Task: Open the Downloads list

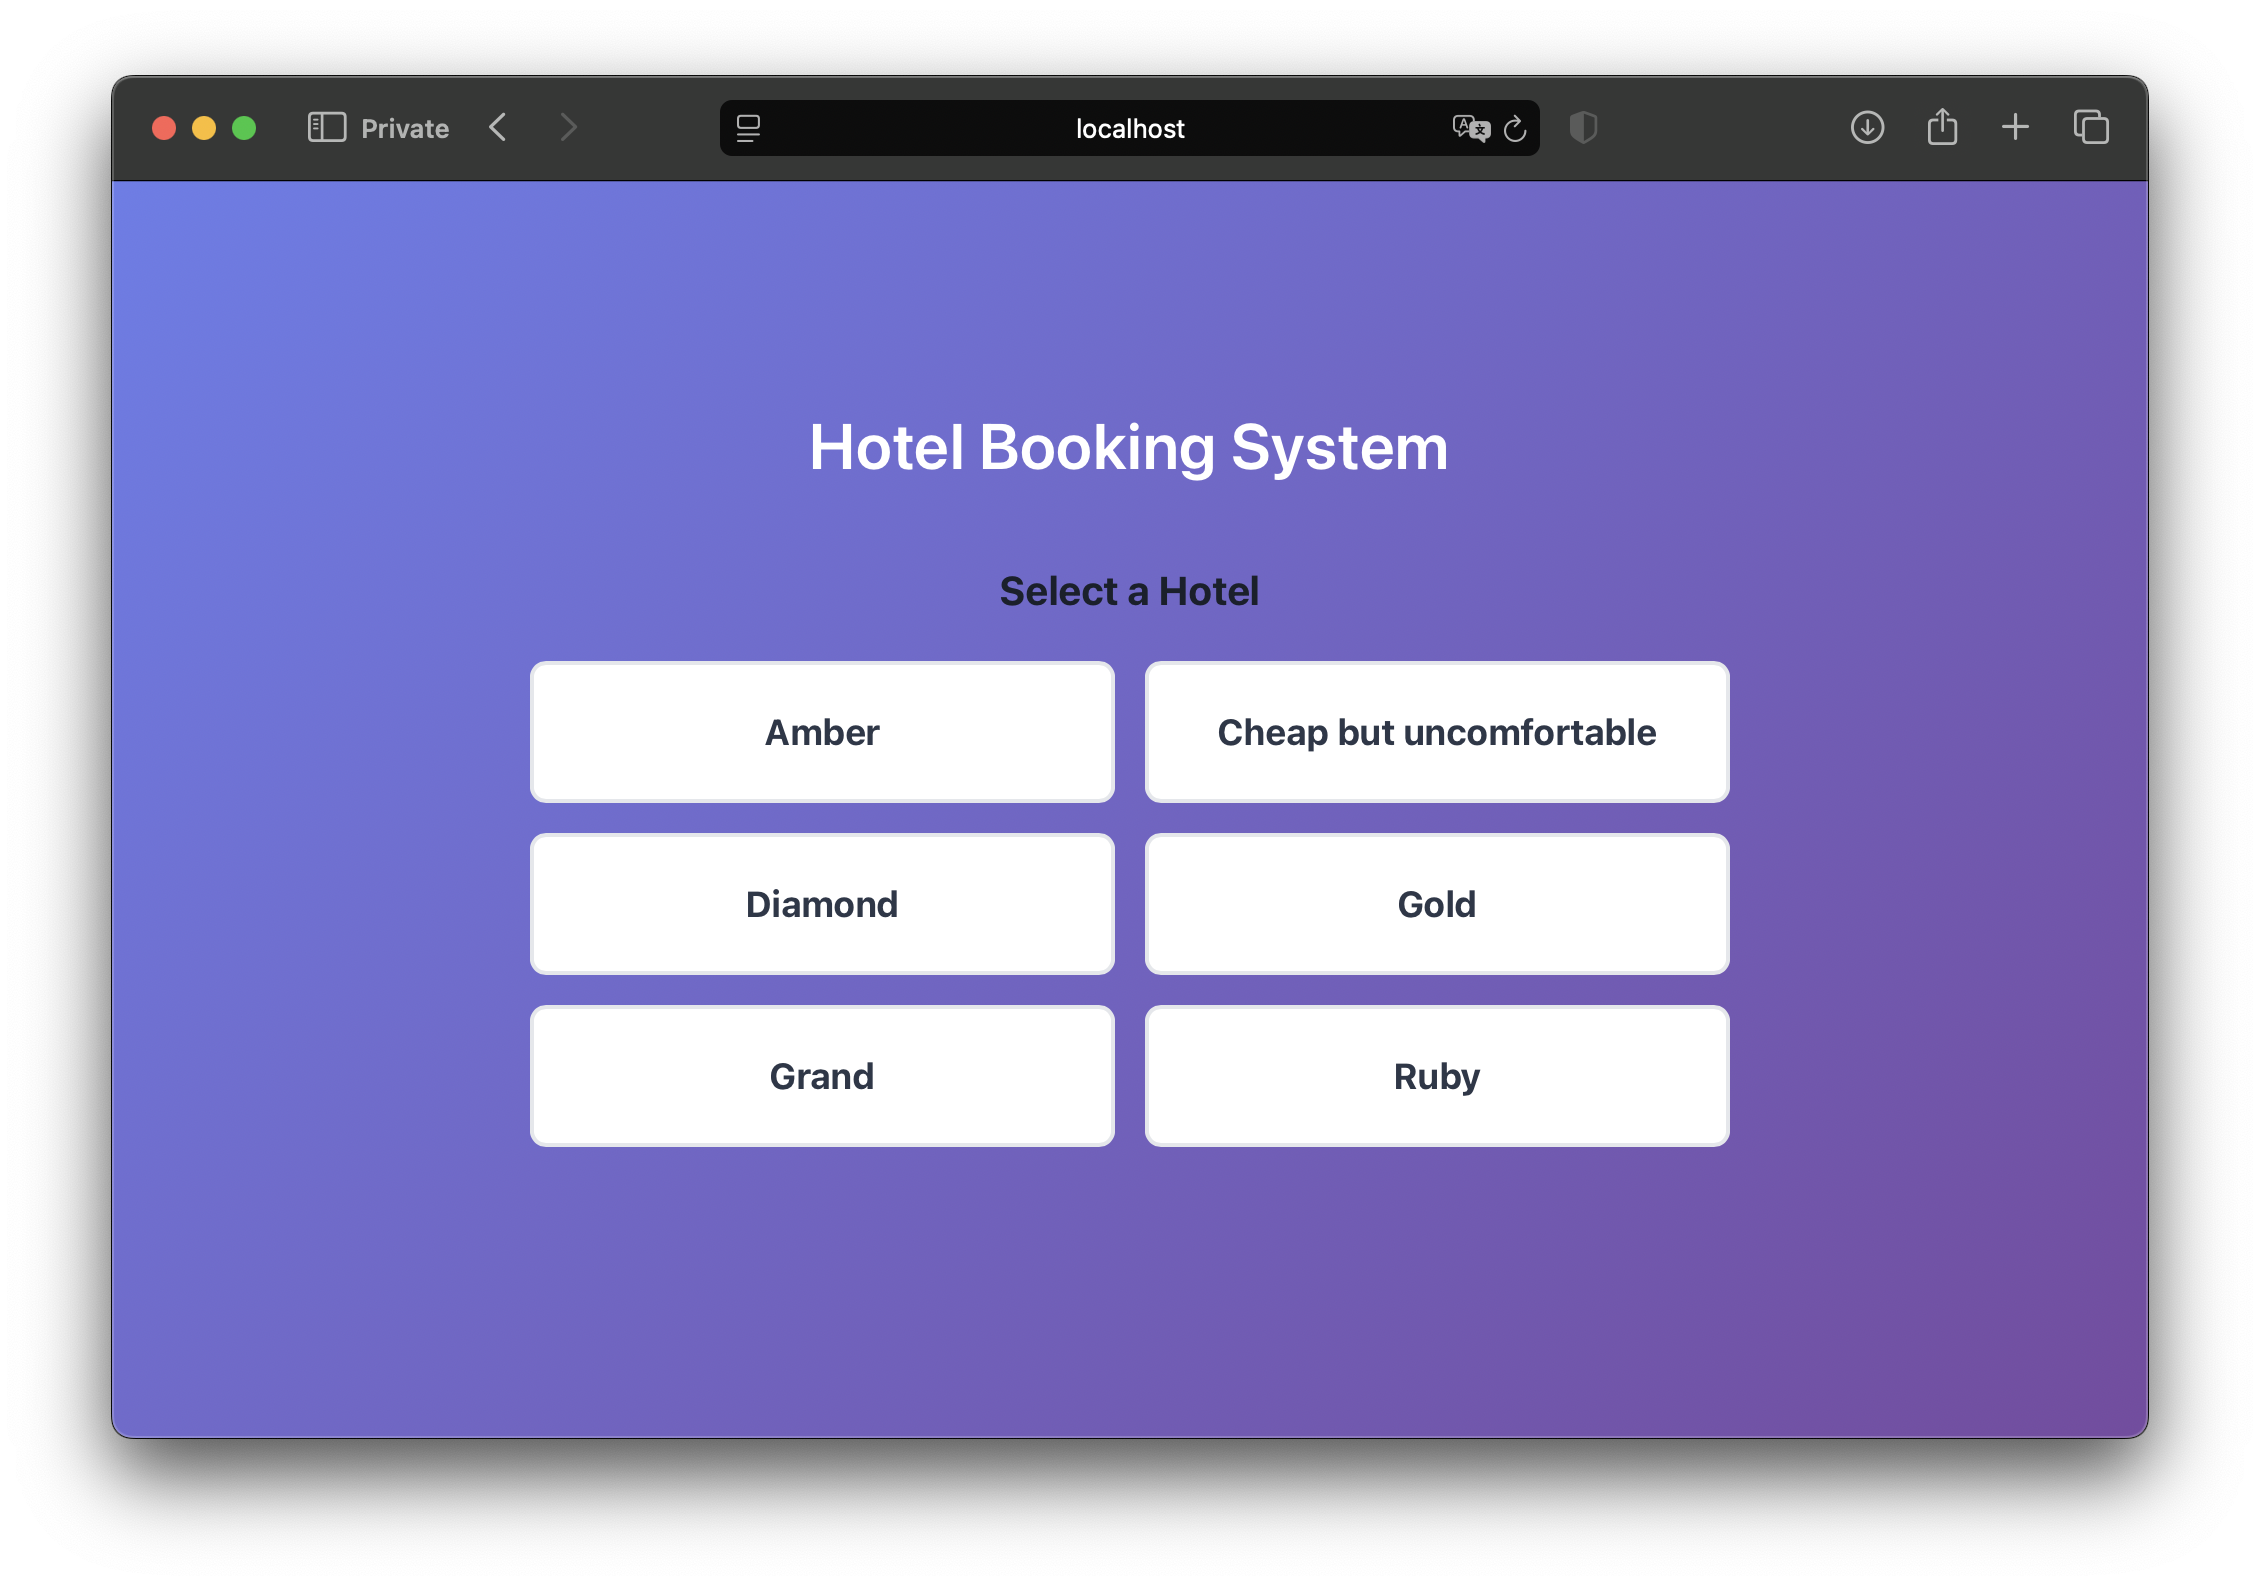Action: click(x=1867, y=127)
